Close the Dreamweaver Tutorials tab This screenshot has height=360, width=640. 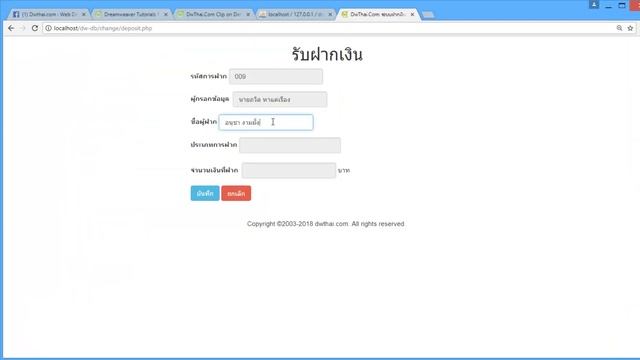166,14
